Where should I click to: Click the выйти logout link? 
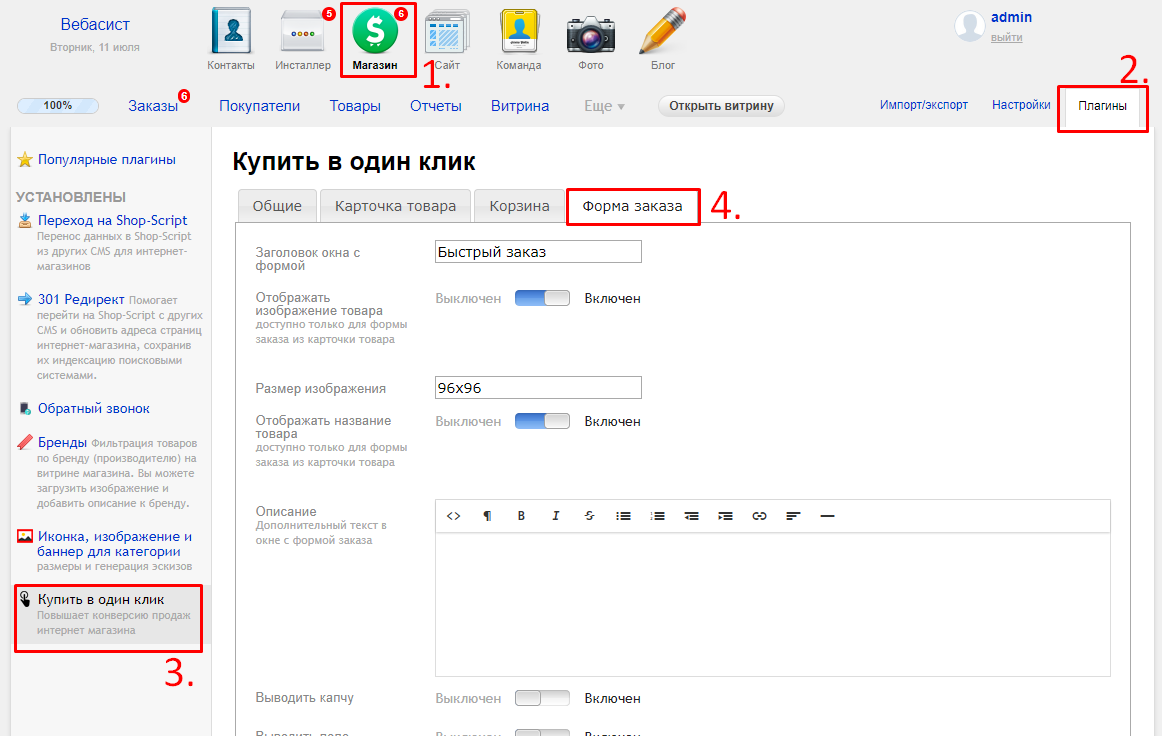(1006, 38)
